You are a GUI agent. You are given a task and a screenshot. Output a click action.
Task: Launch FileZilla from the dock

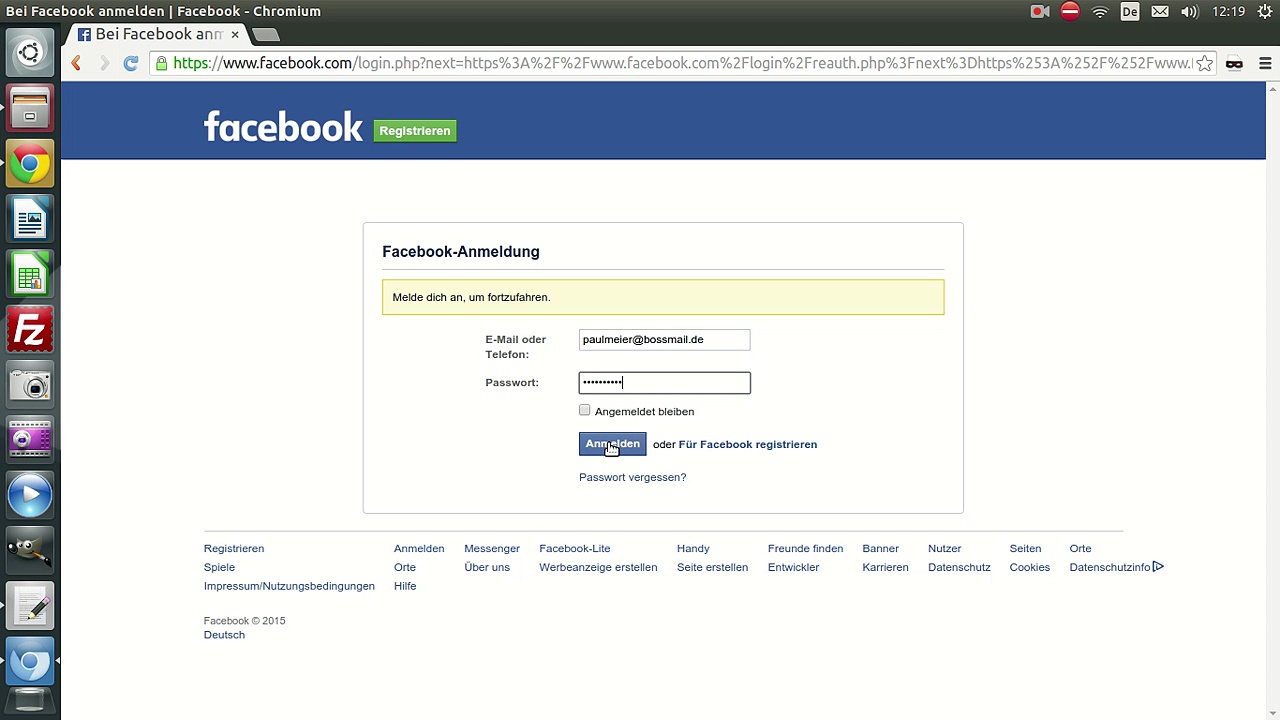pyautogui.click(x=30, y=330)
